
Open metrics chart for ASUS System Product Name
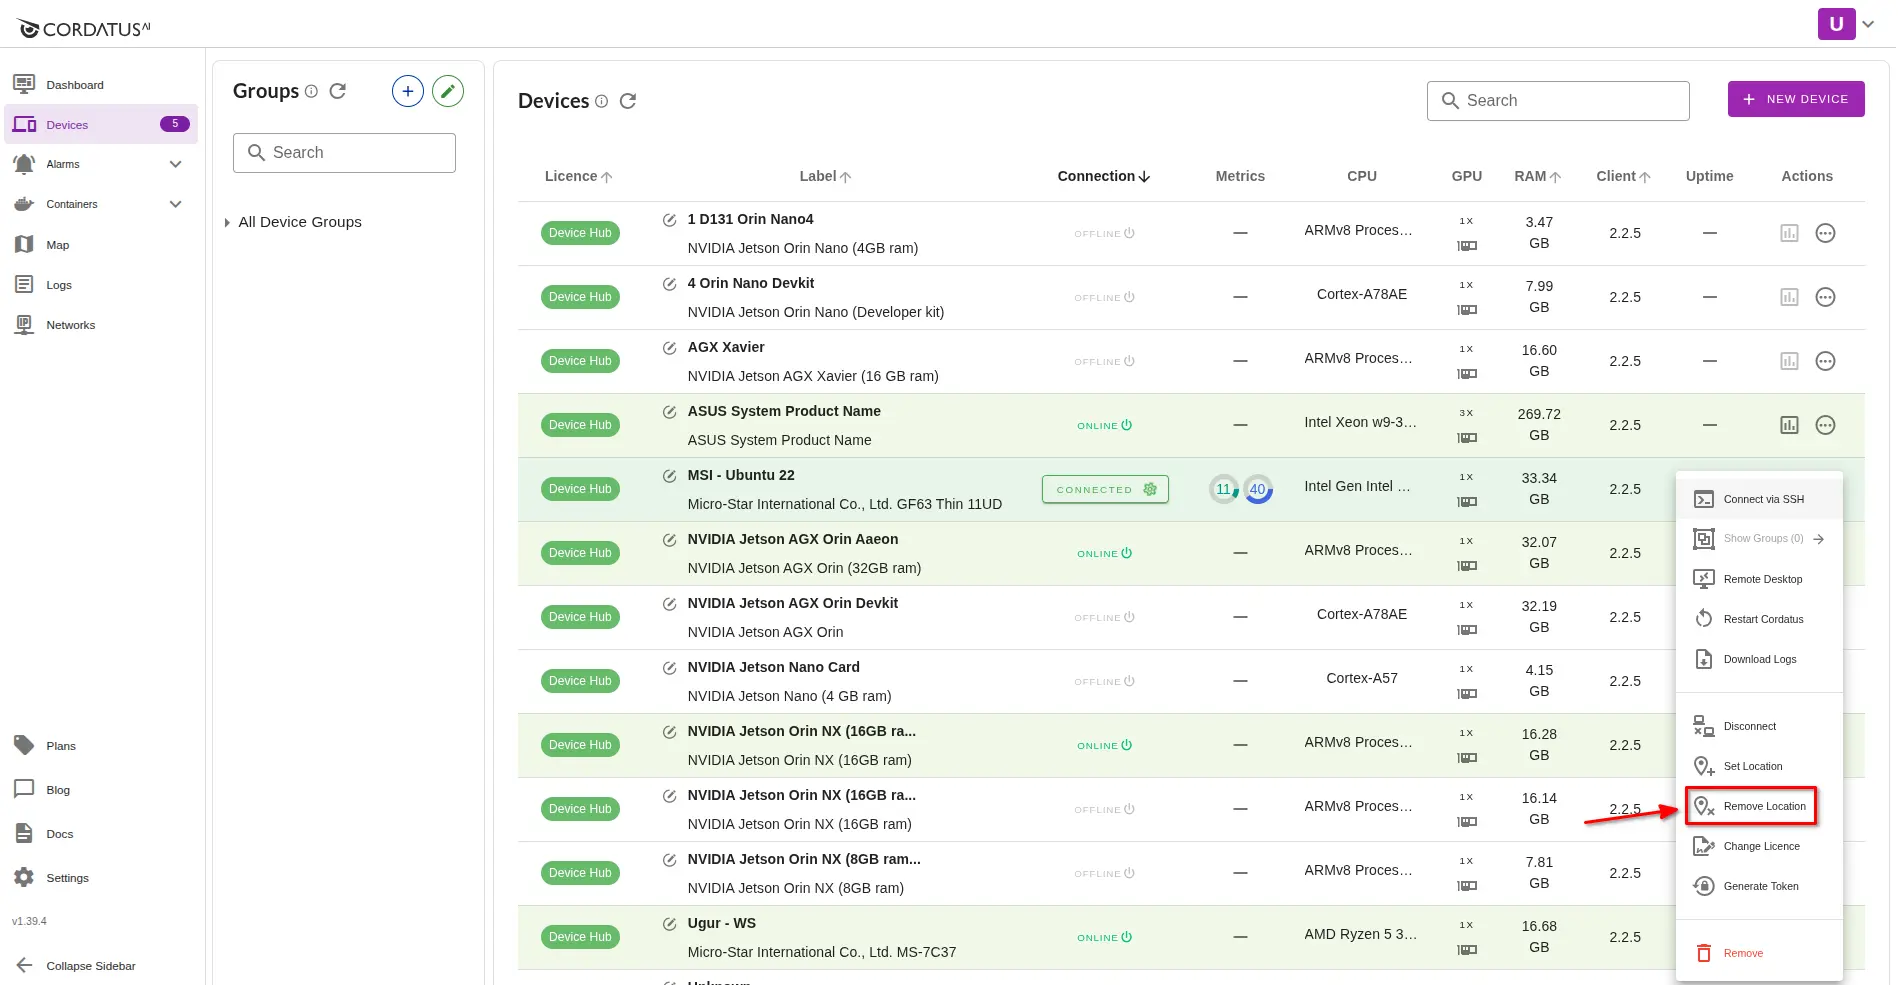(x=1789, y=425)
